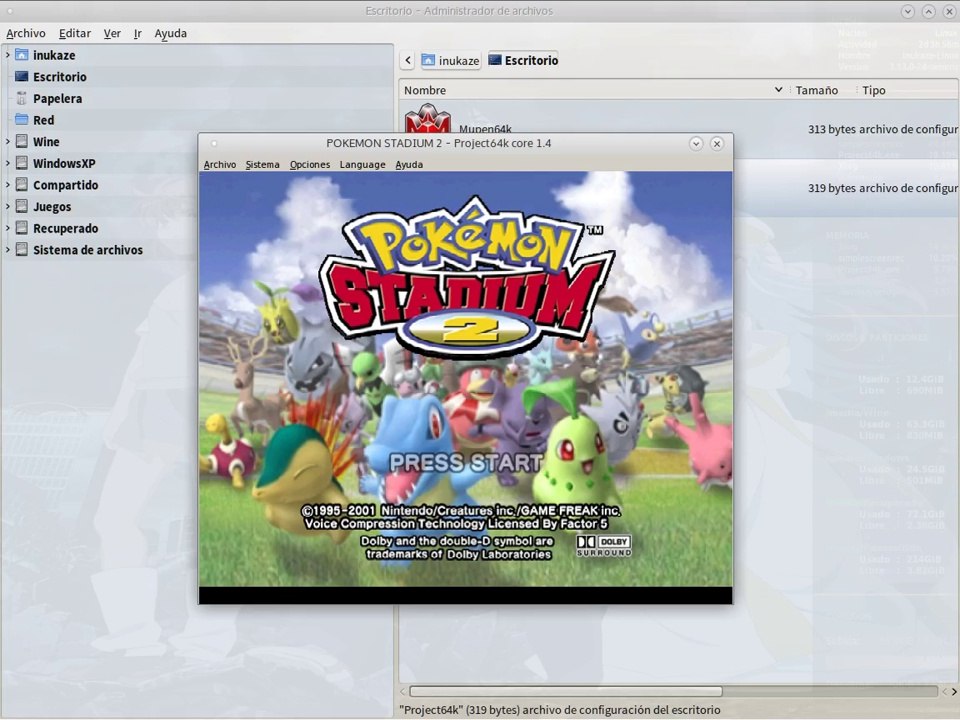Click the inukaze path bar button
The image size is (960, 720).
pos(450,61)
